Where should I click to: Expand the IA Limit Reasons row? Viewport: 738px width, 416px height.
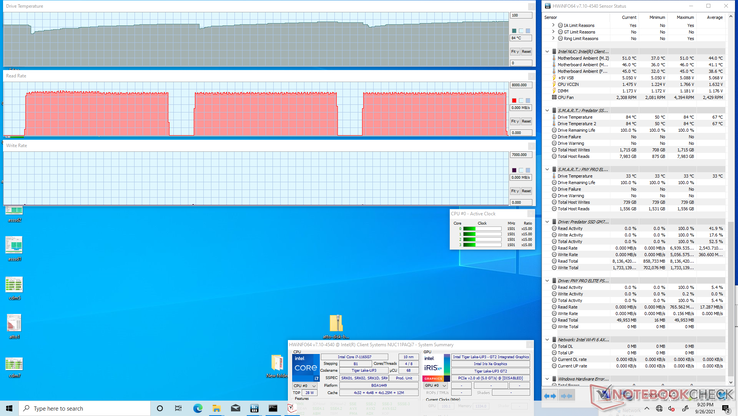(x=554, y=25)
